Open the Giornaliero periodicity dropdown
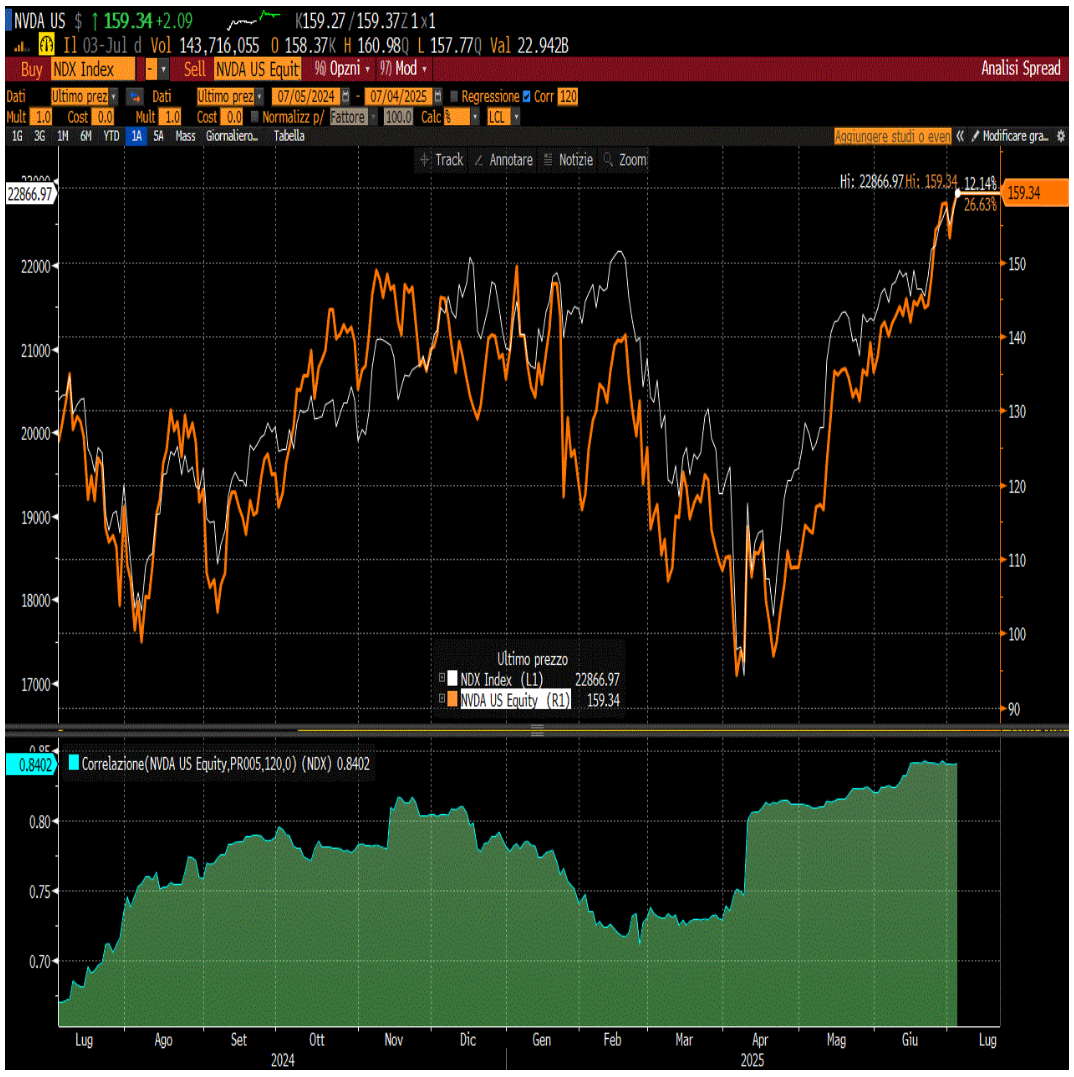This screenshot has height=1077, width=1074. point(232,136)
